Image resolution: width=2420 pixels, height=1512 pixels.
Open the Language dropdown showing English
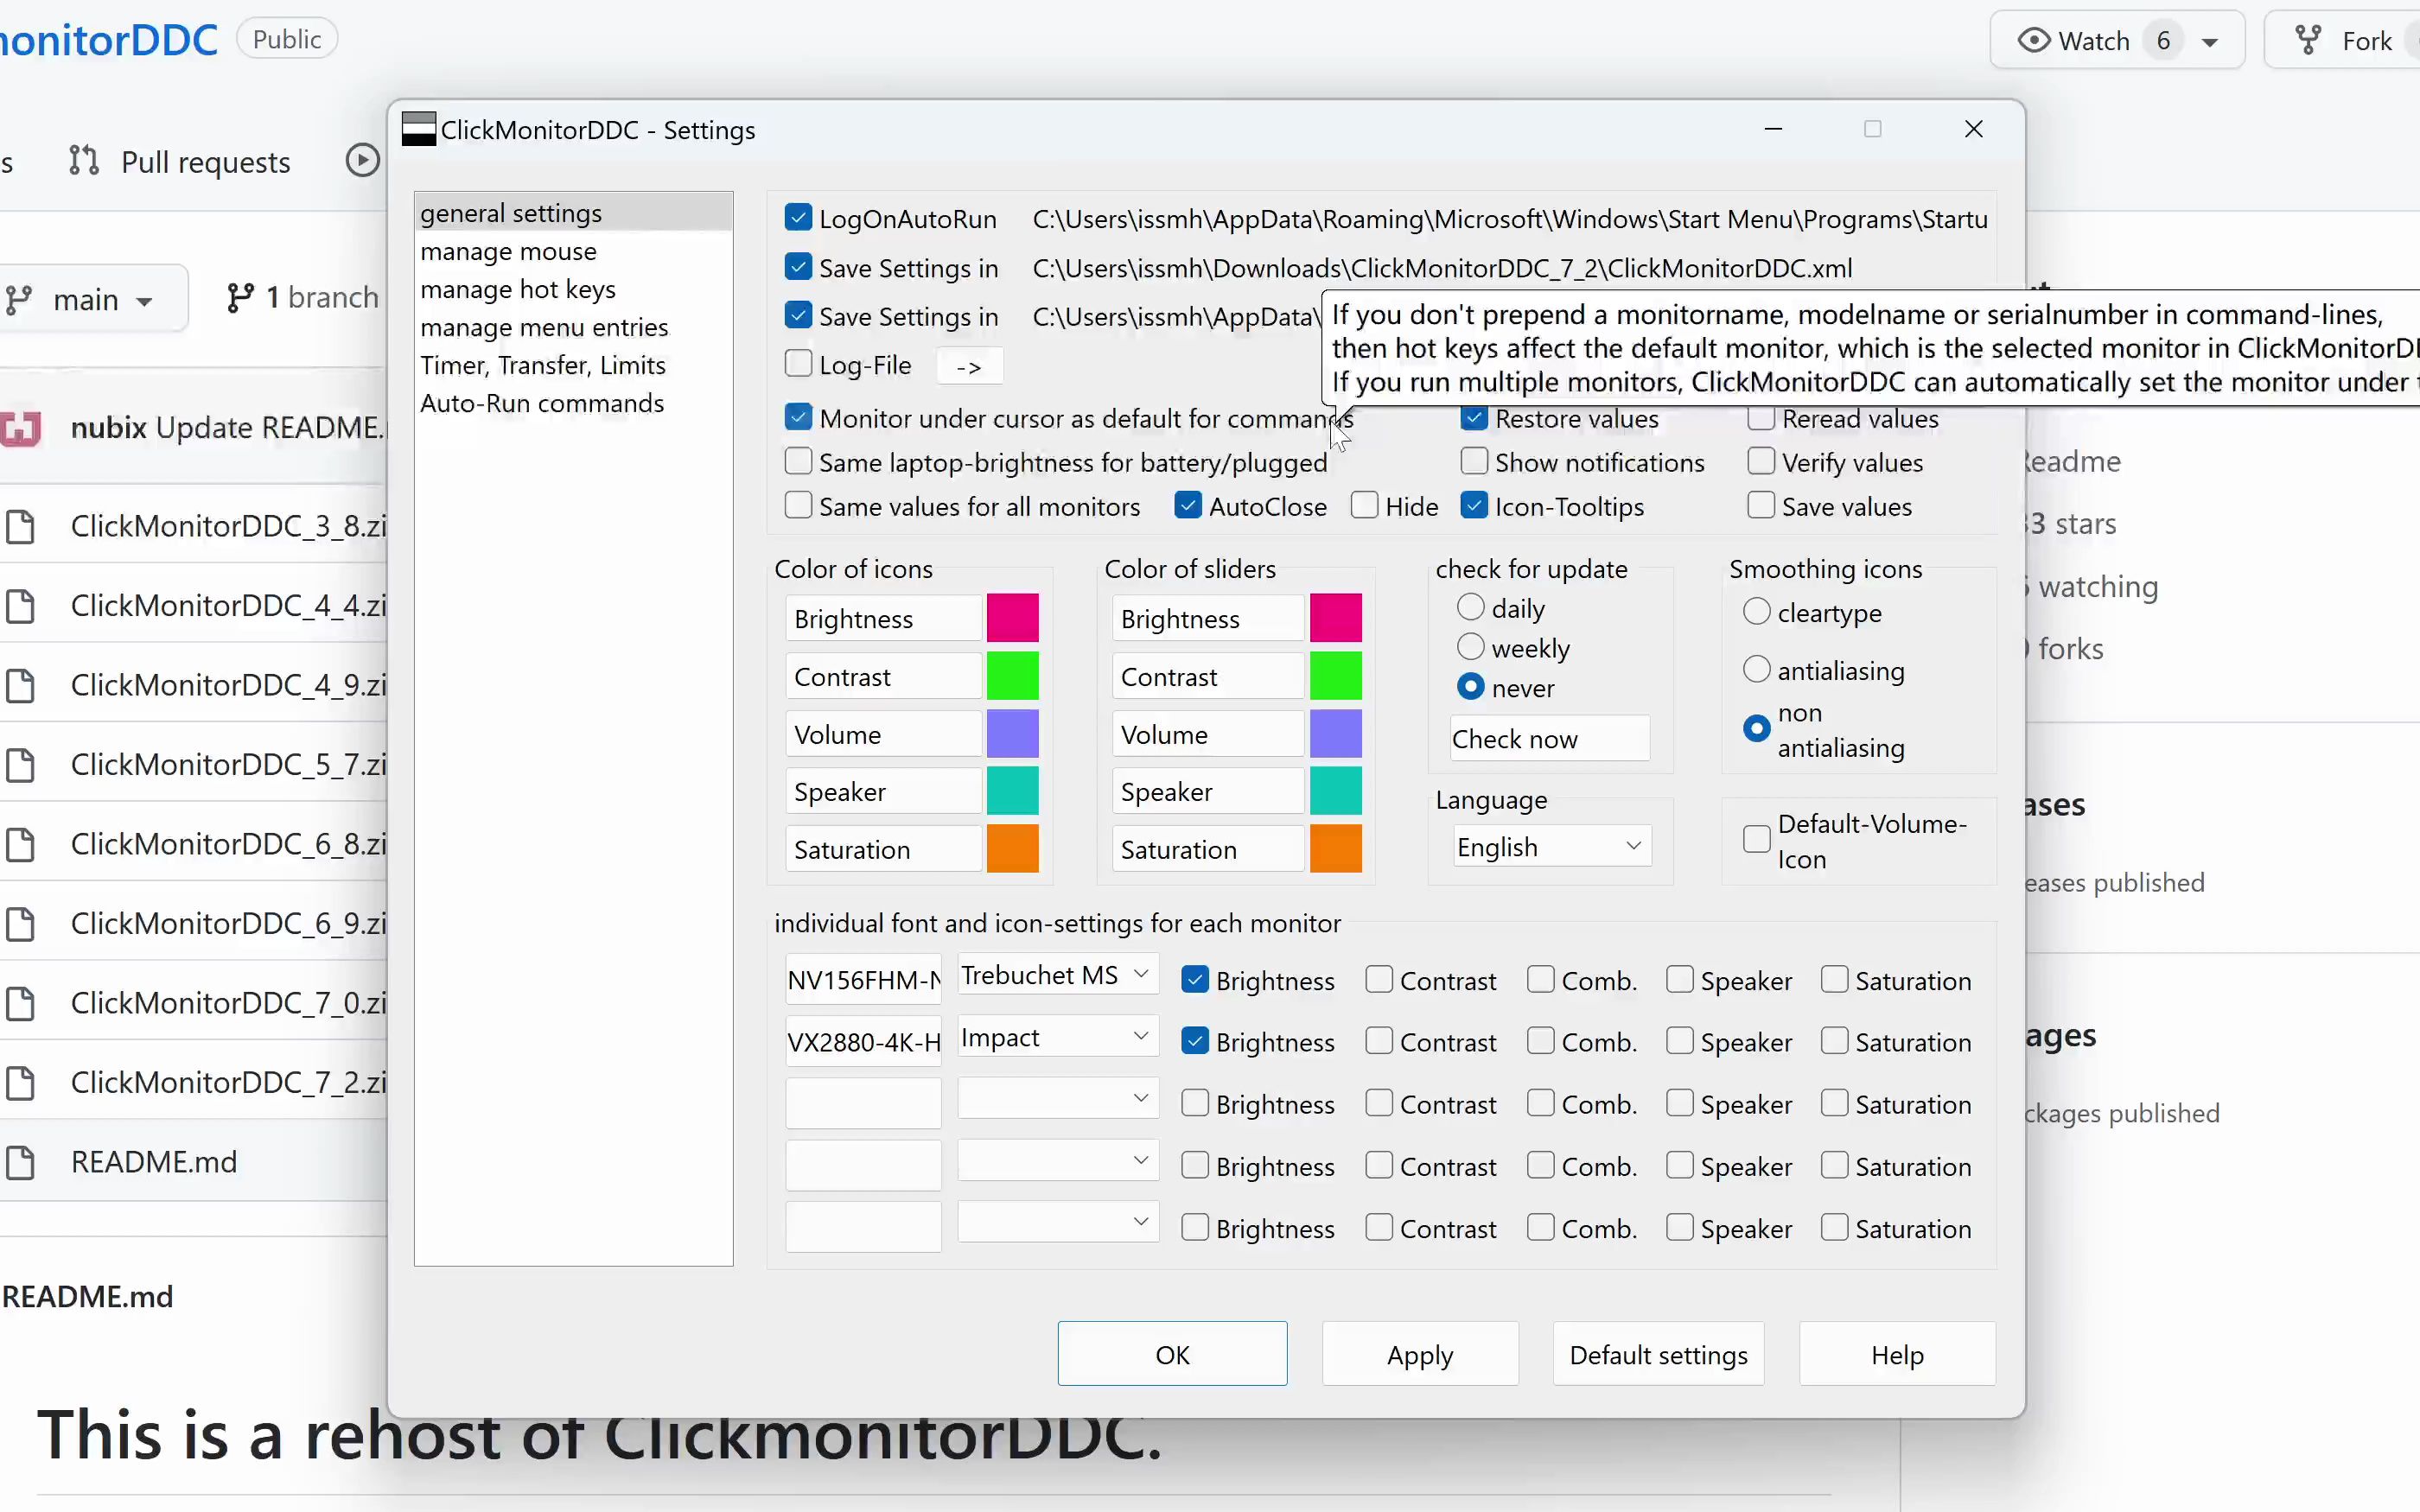coord(1551,847)
